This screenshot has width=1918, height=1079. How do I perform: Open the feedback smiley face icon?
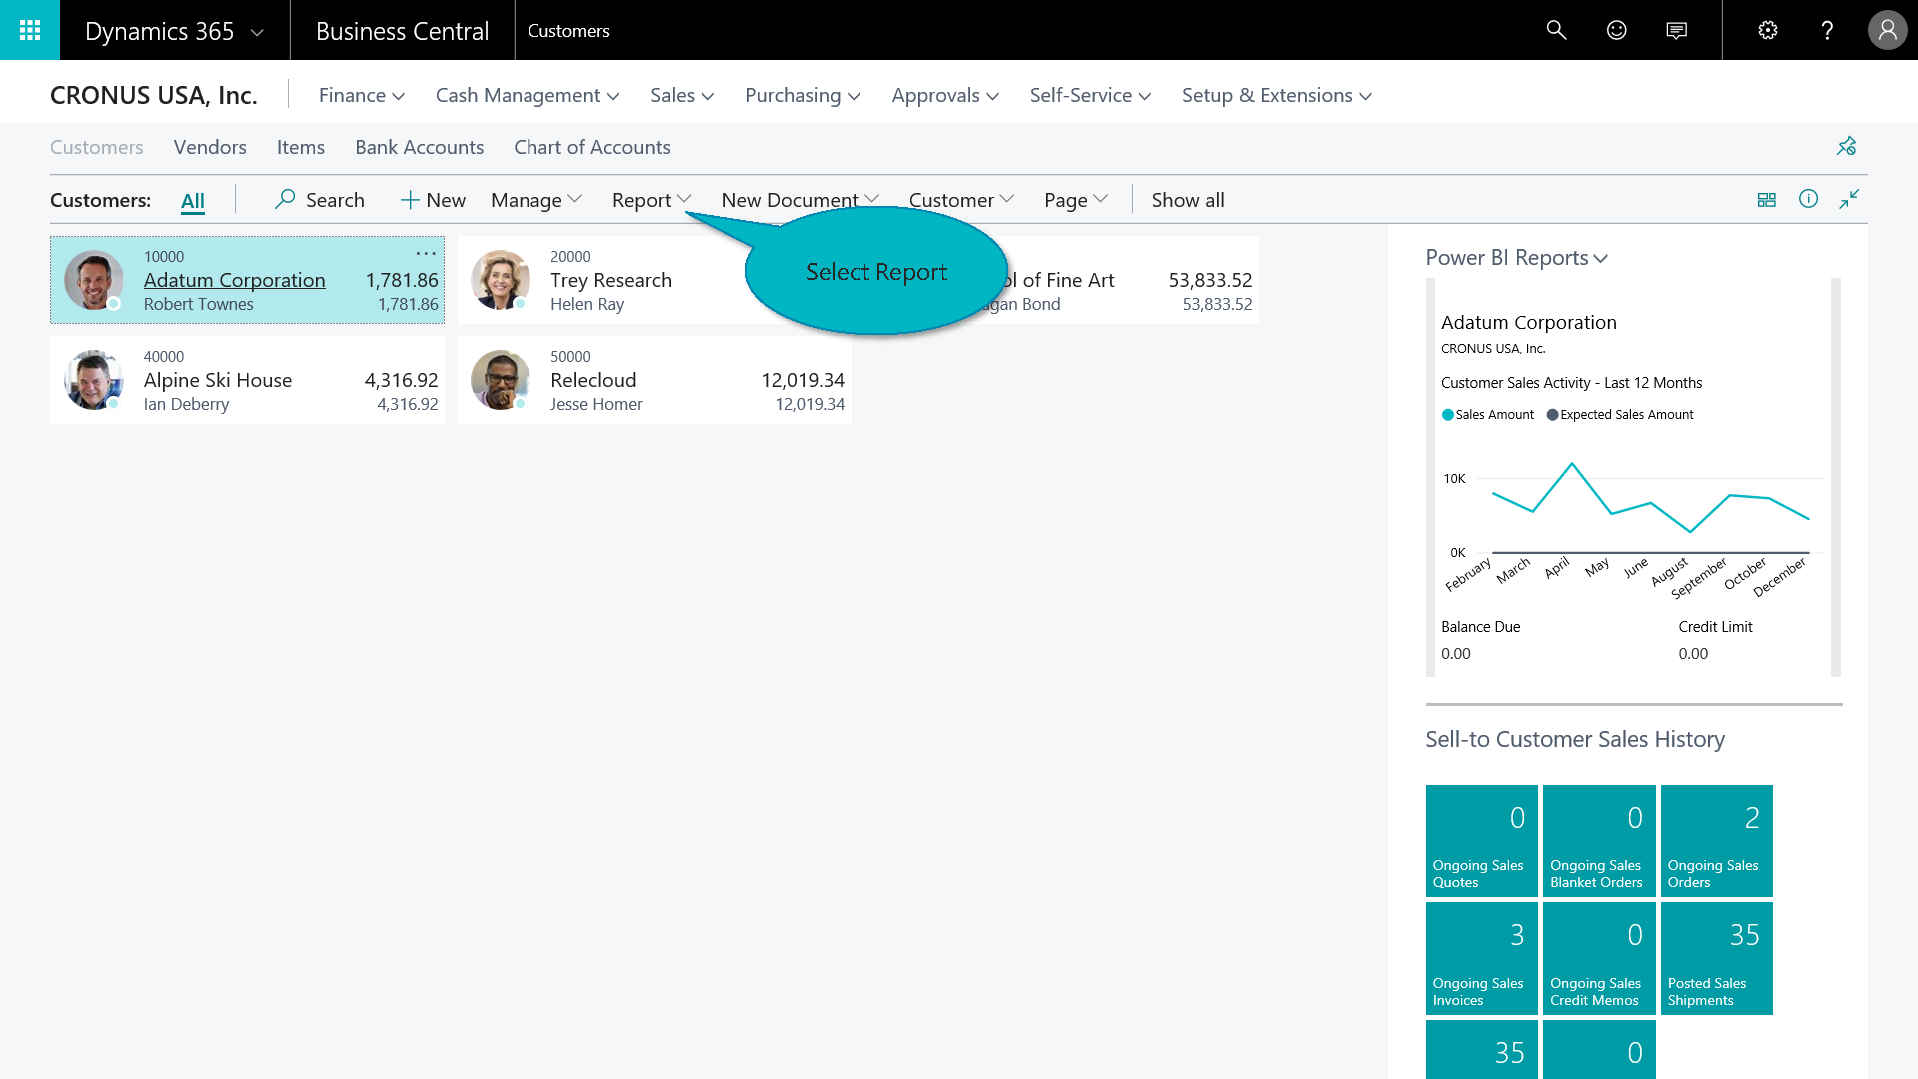1616,30
